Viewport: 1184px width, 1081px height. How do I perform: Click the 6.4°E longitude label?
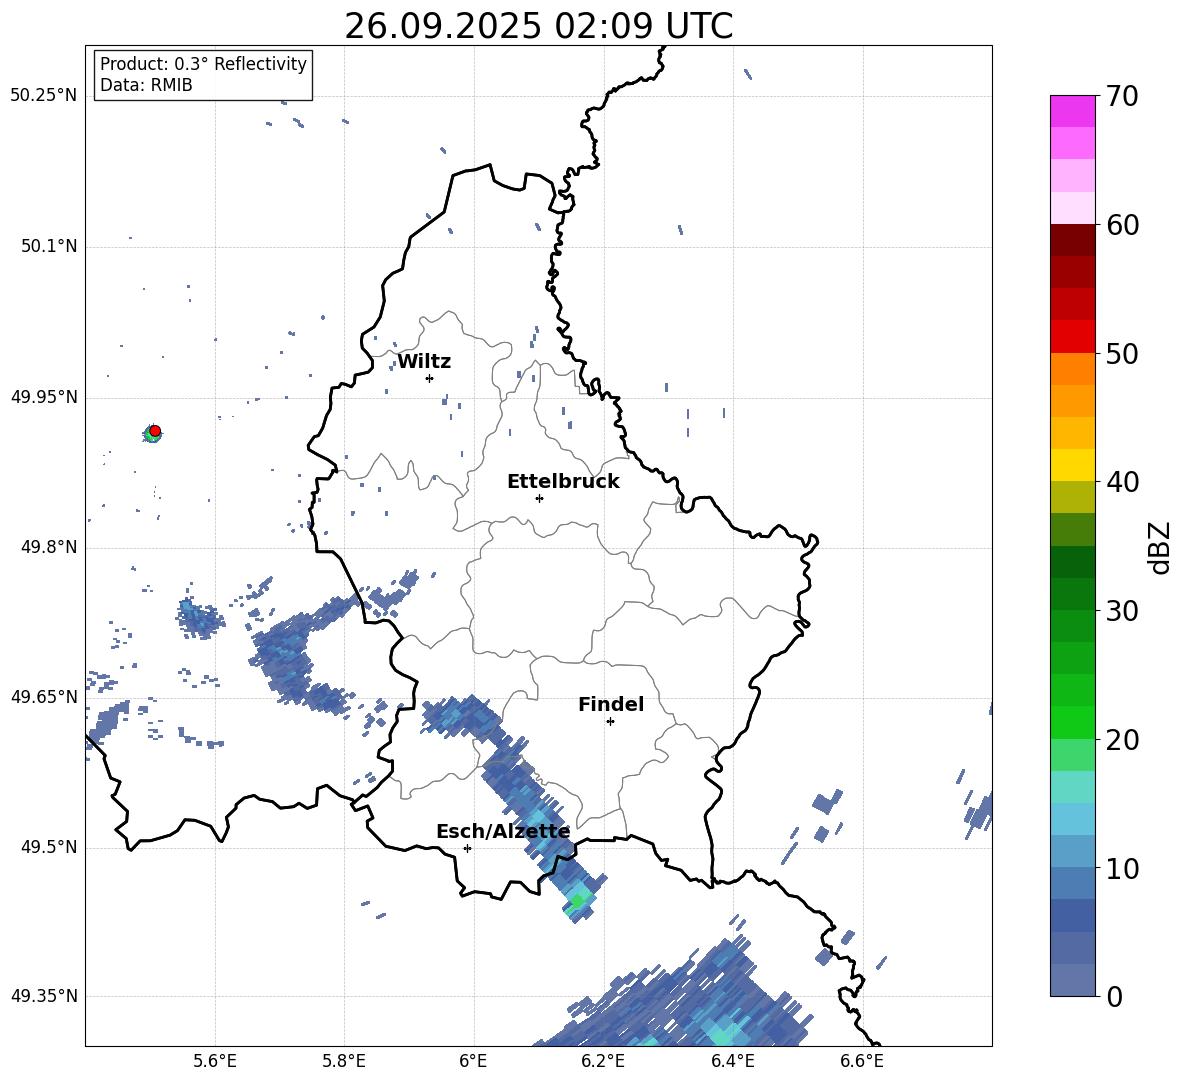(x=732, y=1061)
